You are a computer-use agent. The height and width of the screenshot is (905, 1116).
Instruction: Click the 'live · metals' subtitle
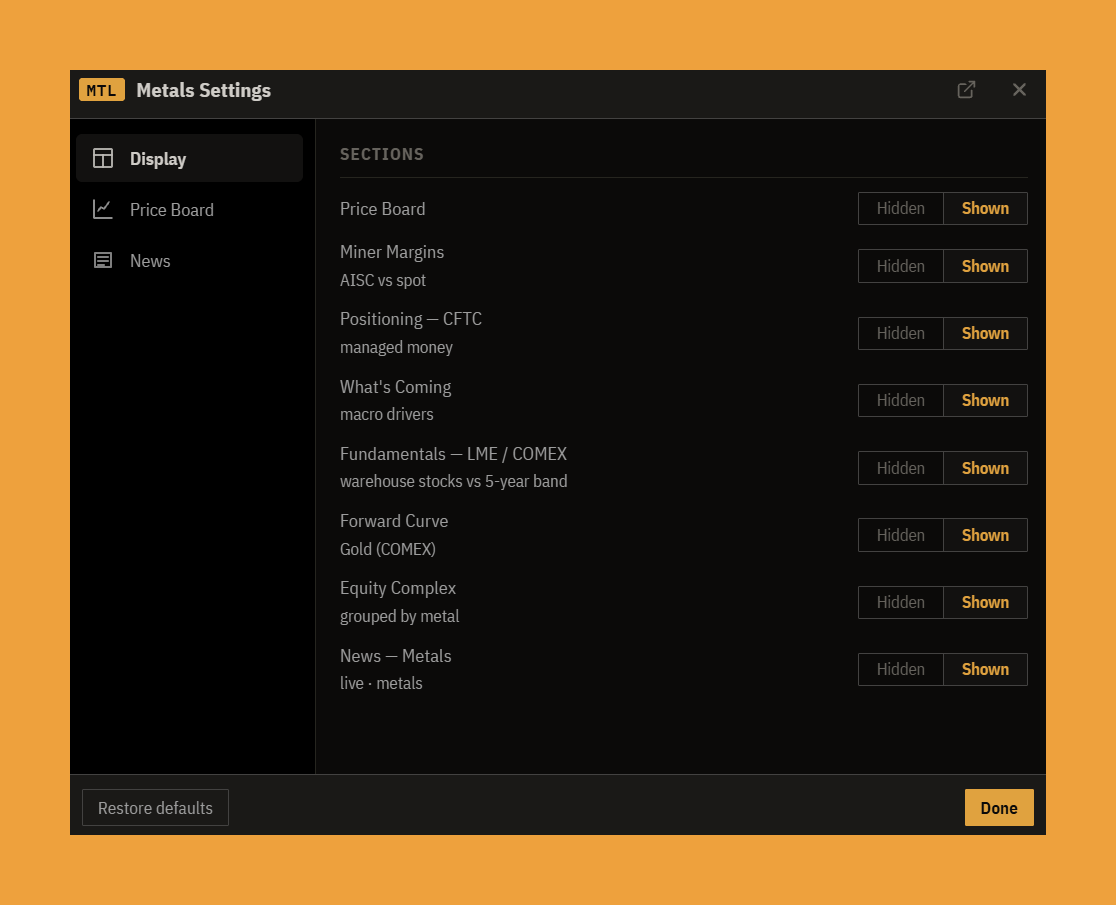click(x=381, y=683)
